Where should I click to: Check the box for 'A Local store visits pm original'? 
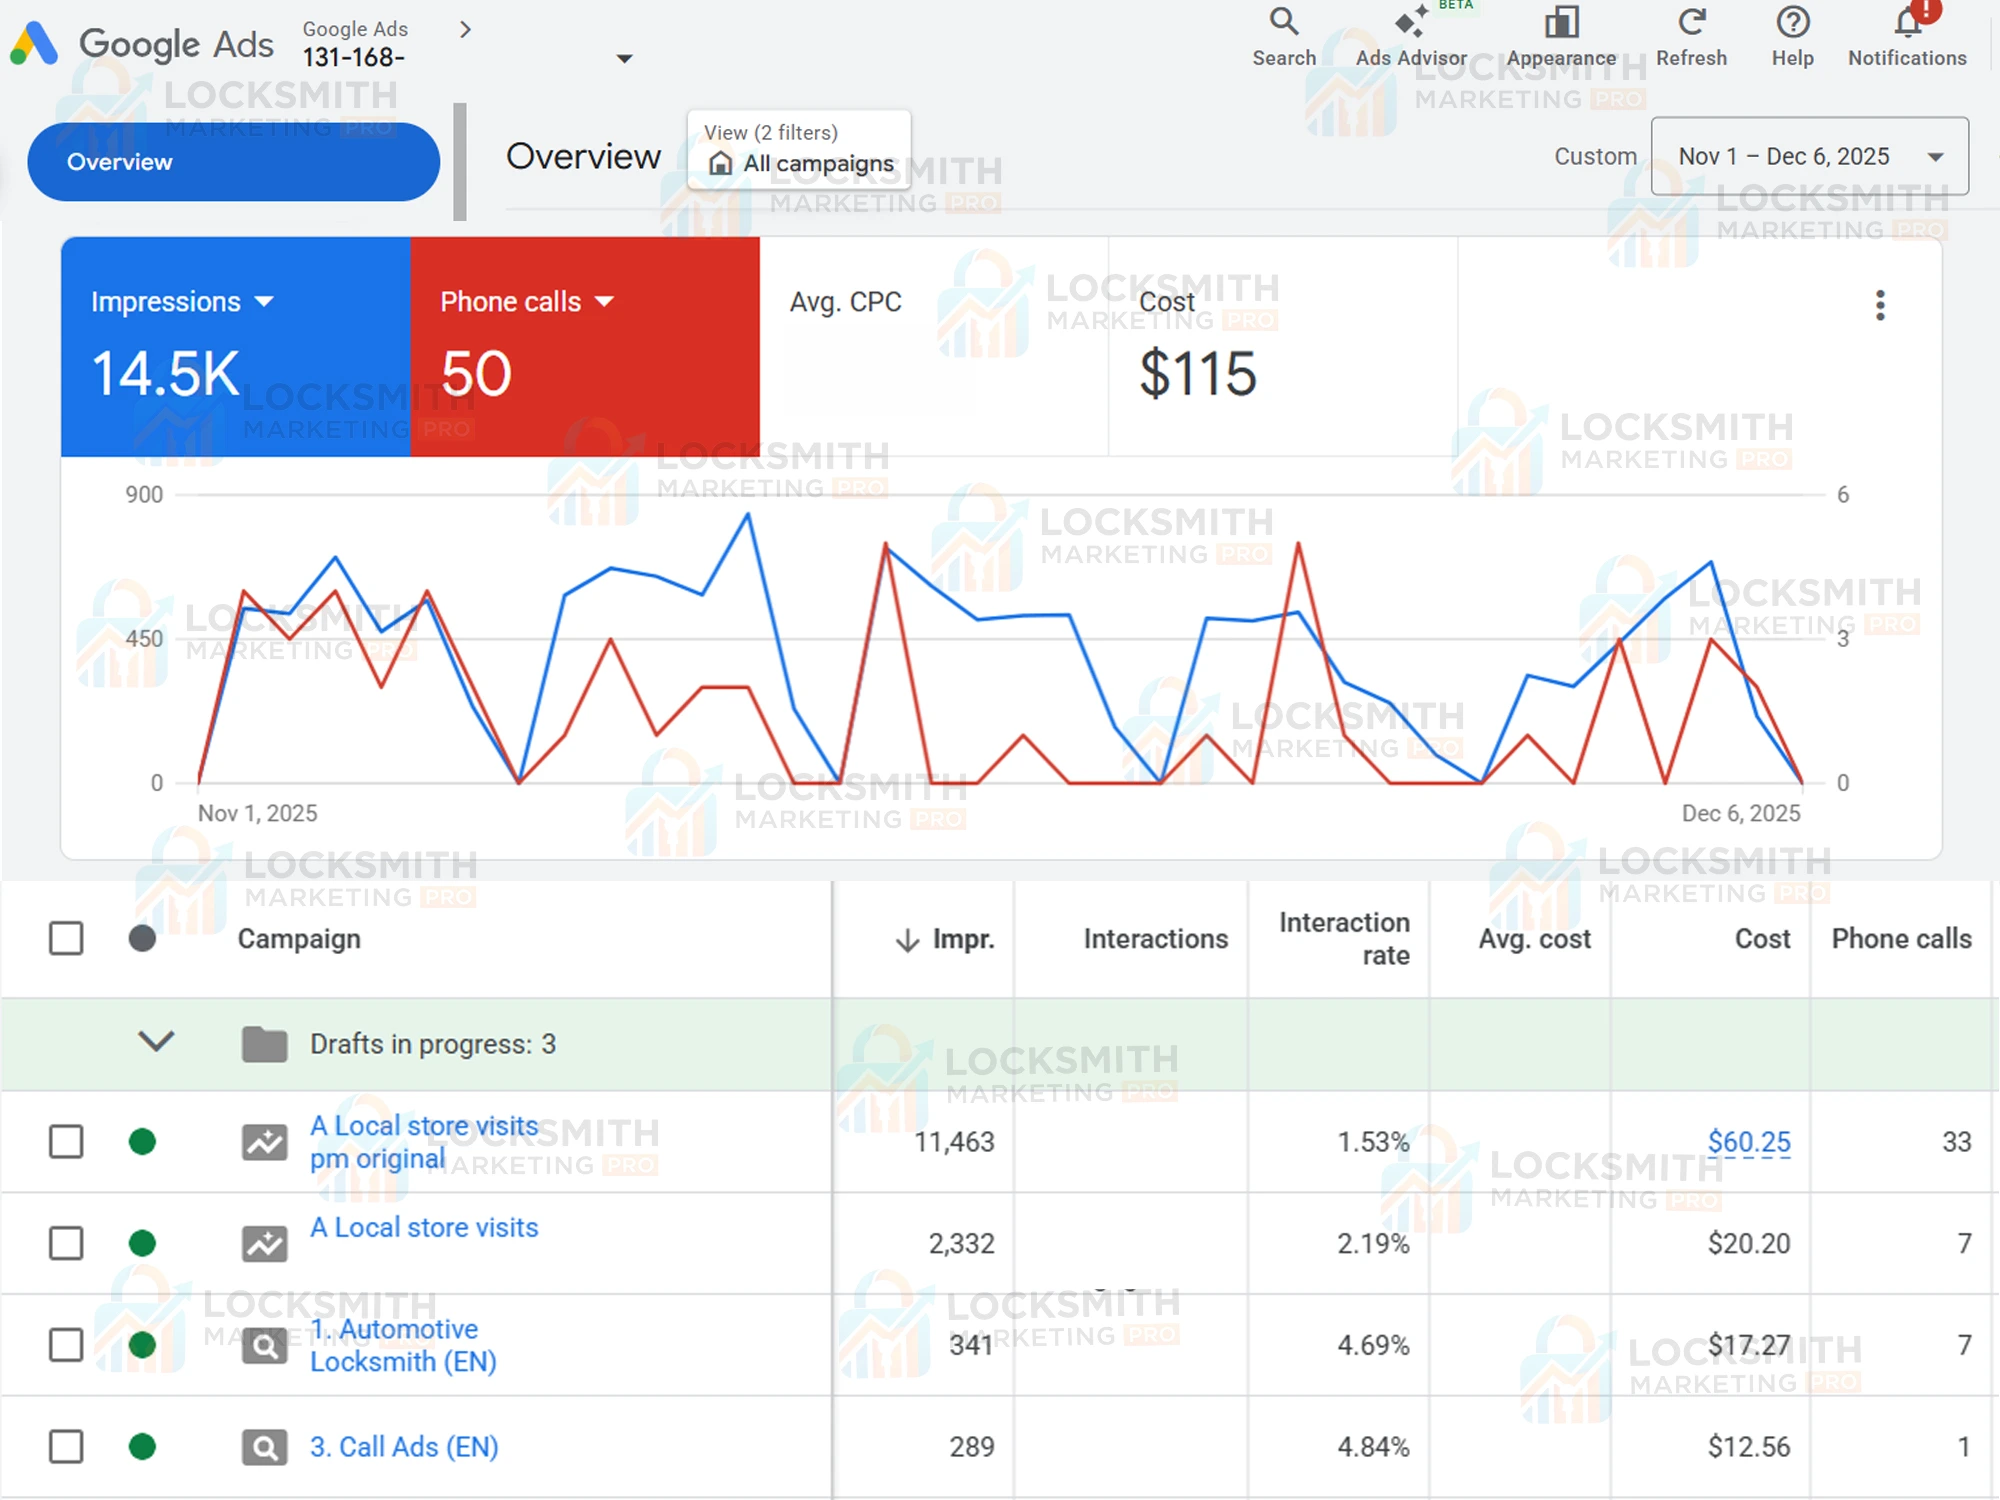(65, 1141)
